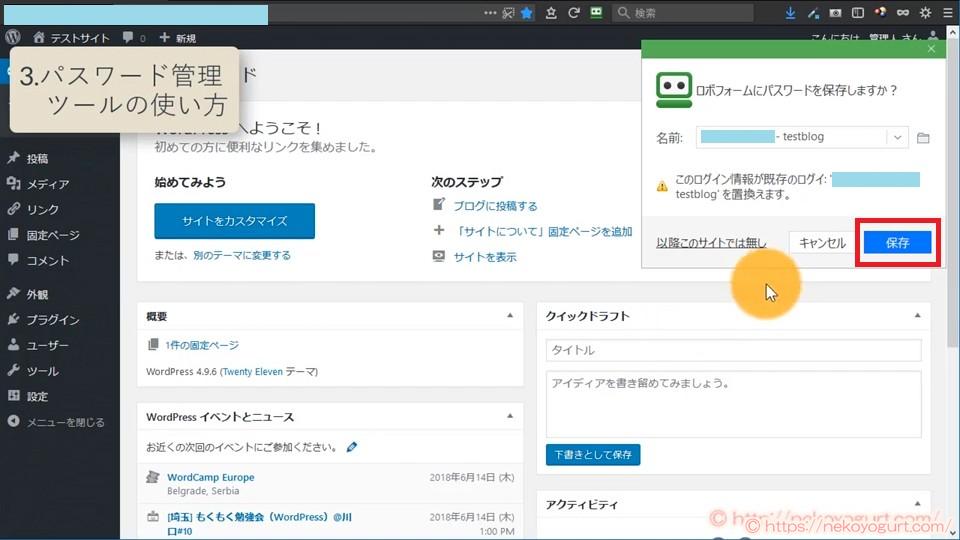Open the edit location pencil icon
Viewport: 960px width, 540px height.
(352, 446)
